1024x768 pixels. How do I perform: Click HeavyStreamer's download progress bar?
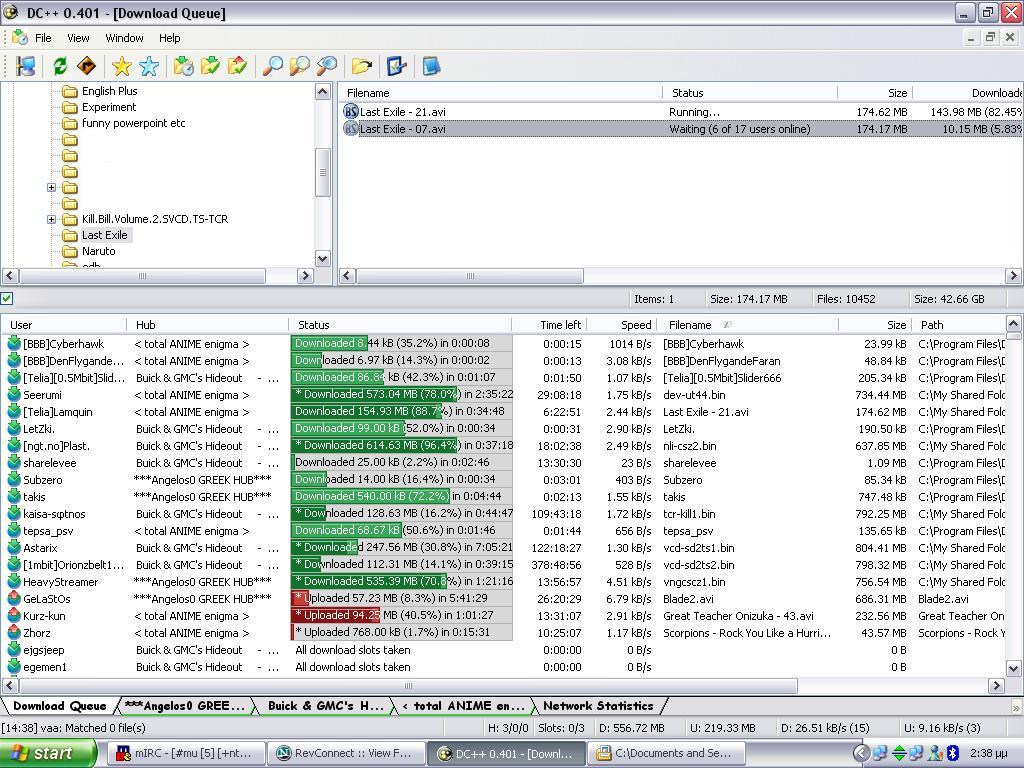tap(402, 581)
